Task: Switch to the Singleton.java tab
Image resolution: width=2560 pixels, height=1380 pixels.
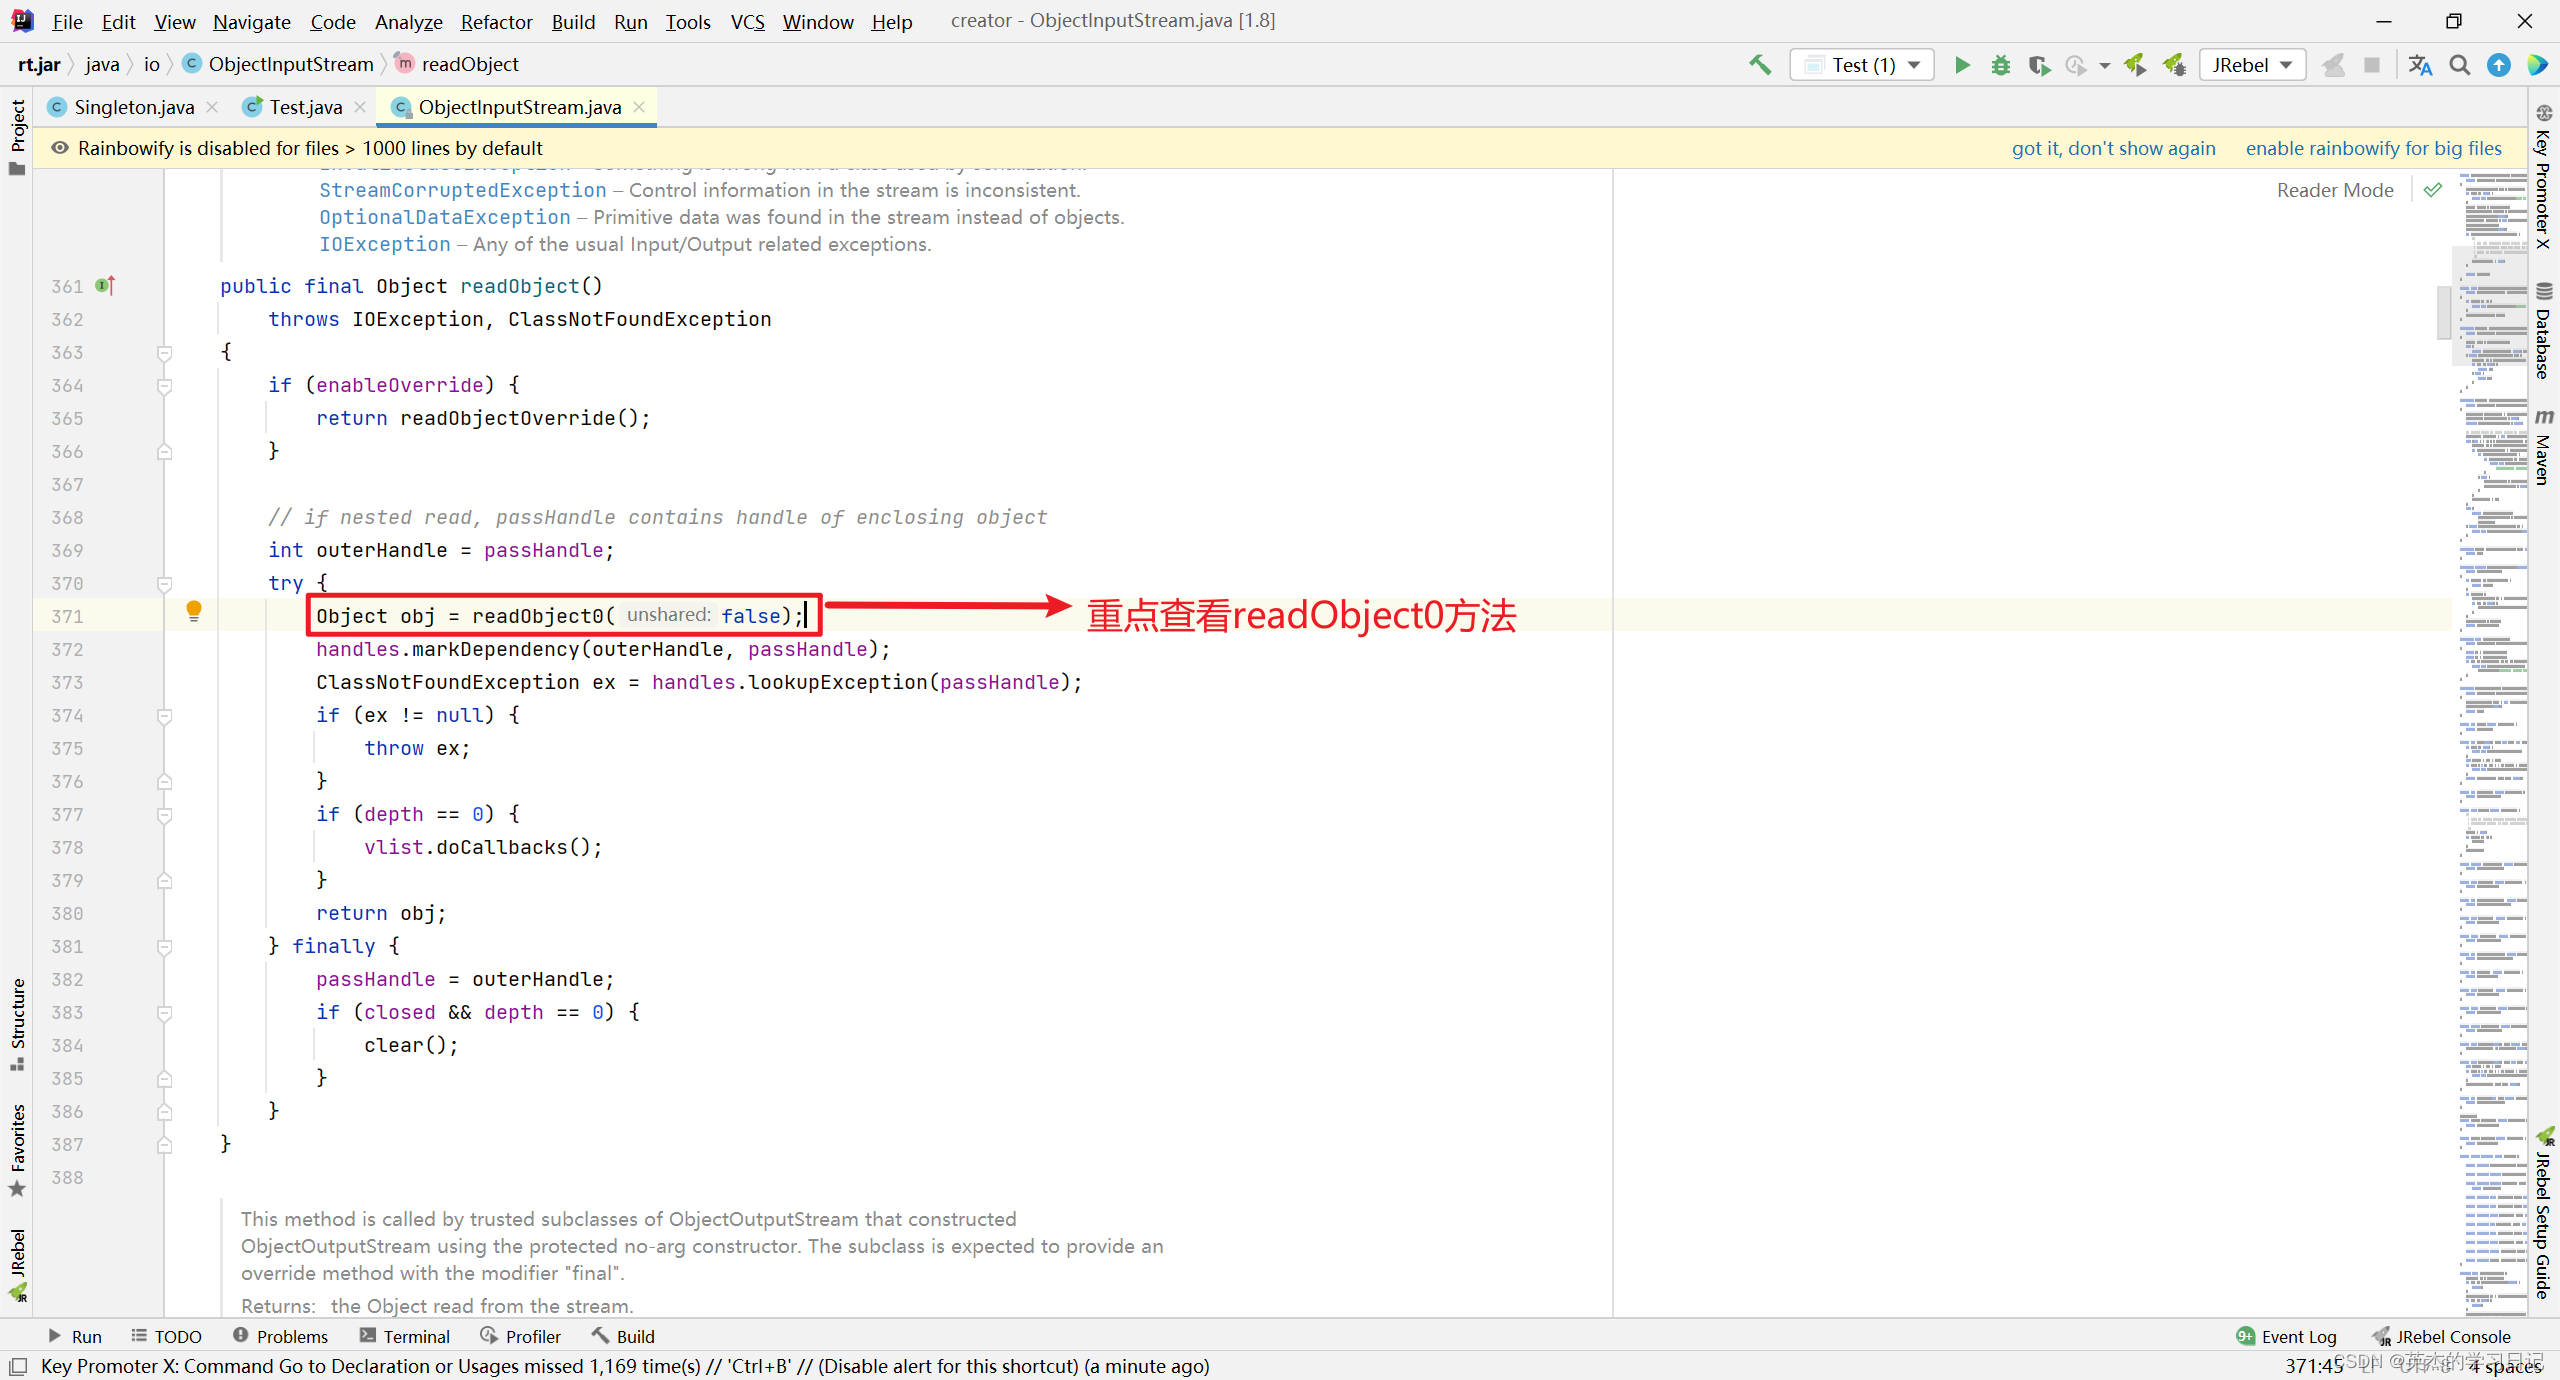Action: pyautogui.click(x=133, y=107)
